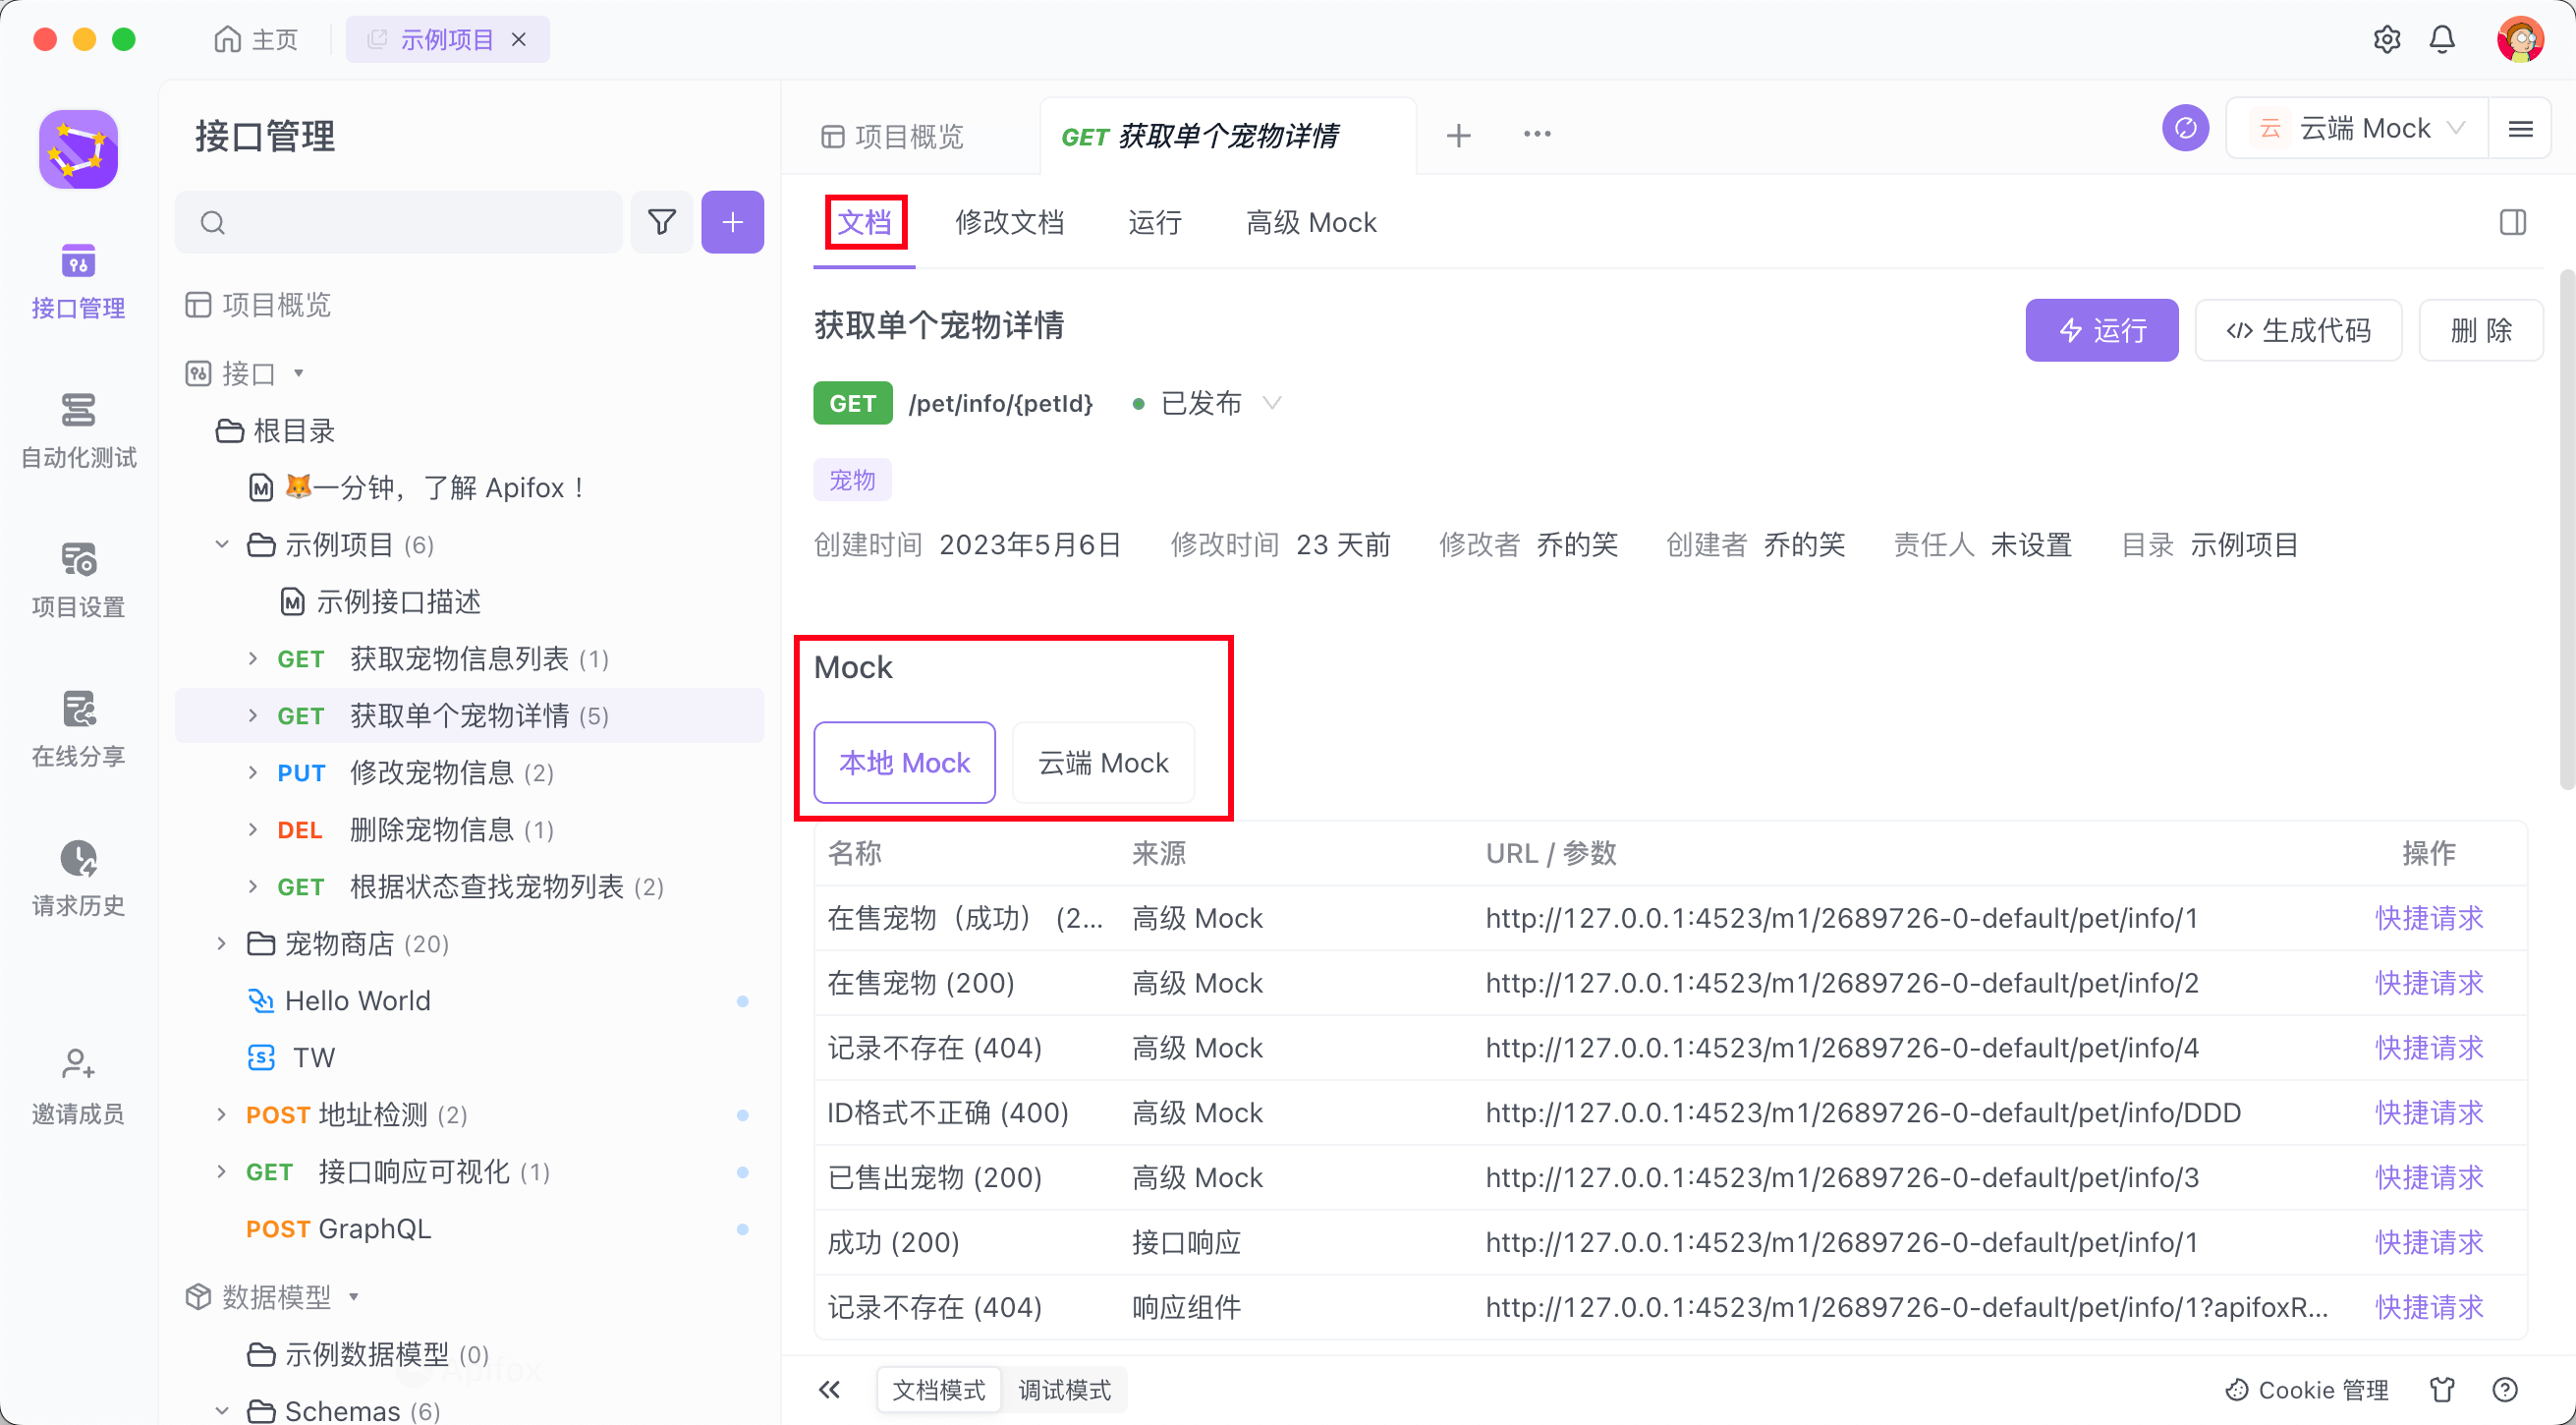Open the 高级 Mock tab
The width and height of the screenshot is (2576, 1425).
click(1310, 222)
